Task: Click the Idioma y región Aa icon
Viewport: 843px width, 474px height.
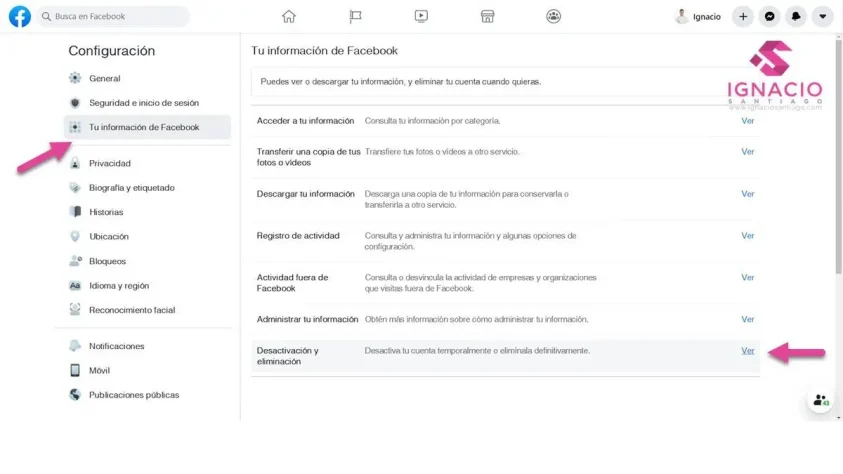Action: pyautogui.click(x=75, y=285)
